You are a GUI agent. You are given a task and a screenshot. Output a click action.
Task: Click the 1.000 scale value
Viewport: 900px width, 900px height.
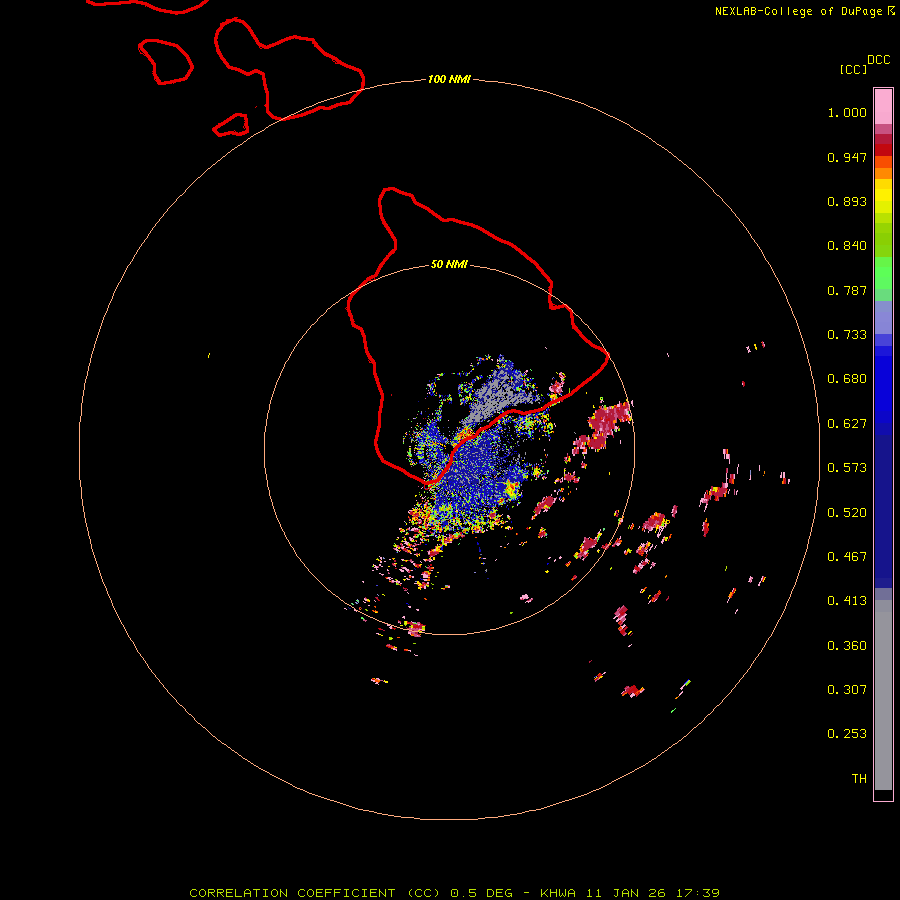coord(847,112)
